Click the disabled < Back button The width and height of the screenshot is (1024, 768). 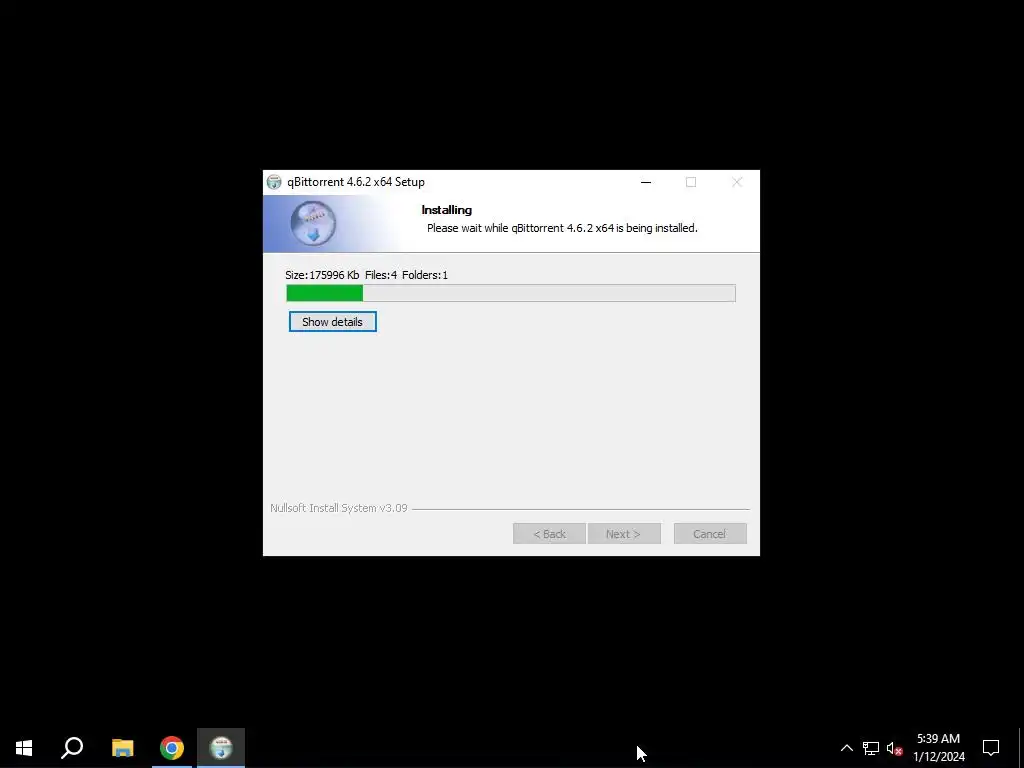click(x=549, y=534)
